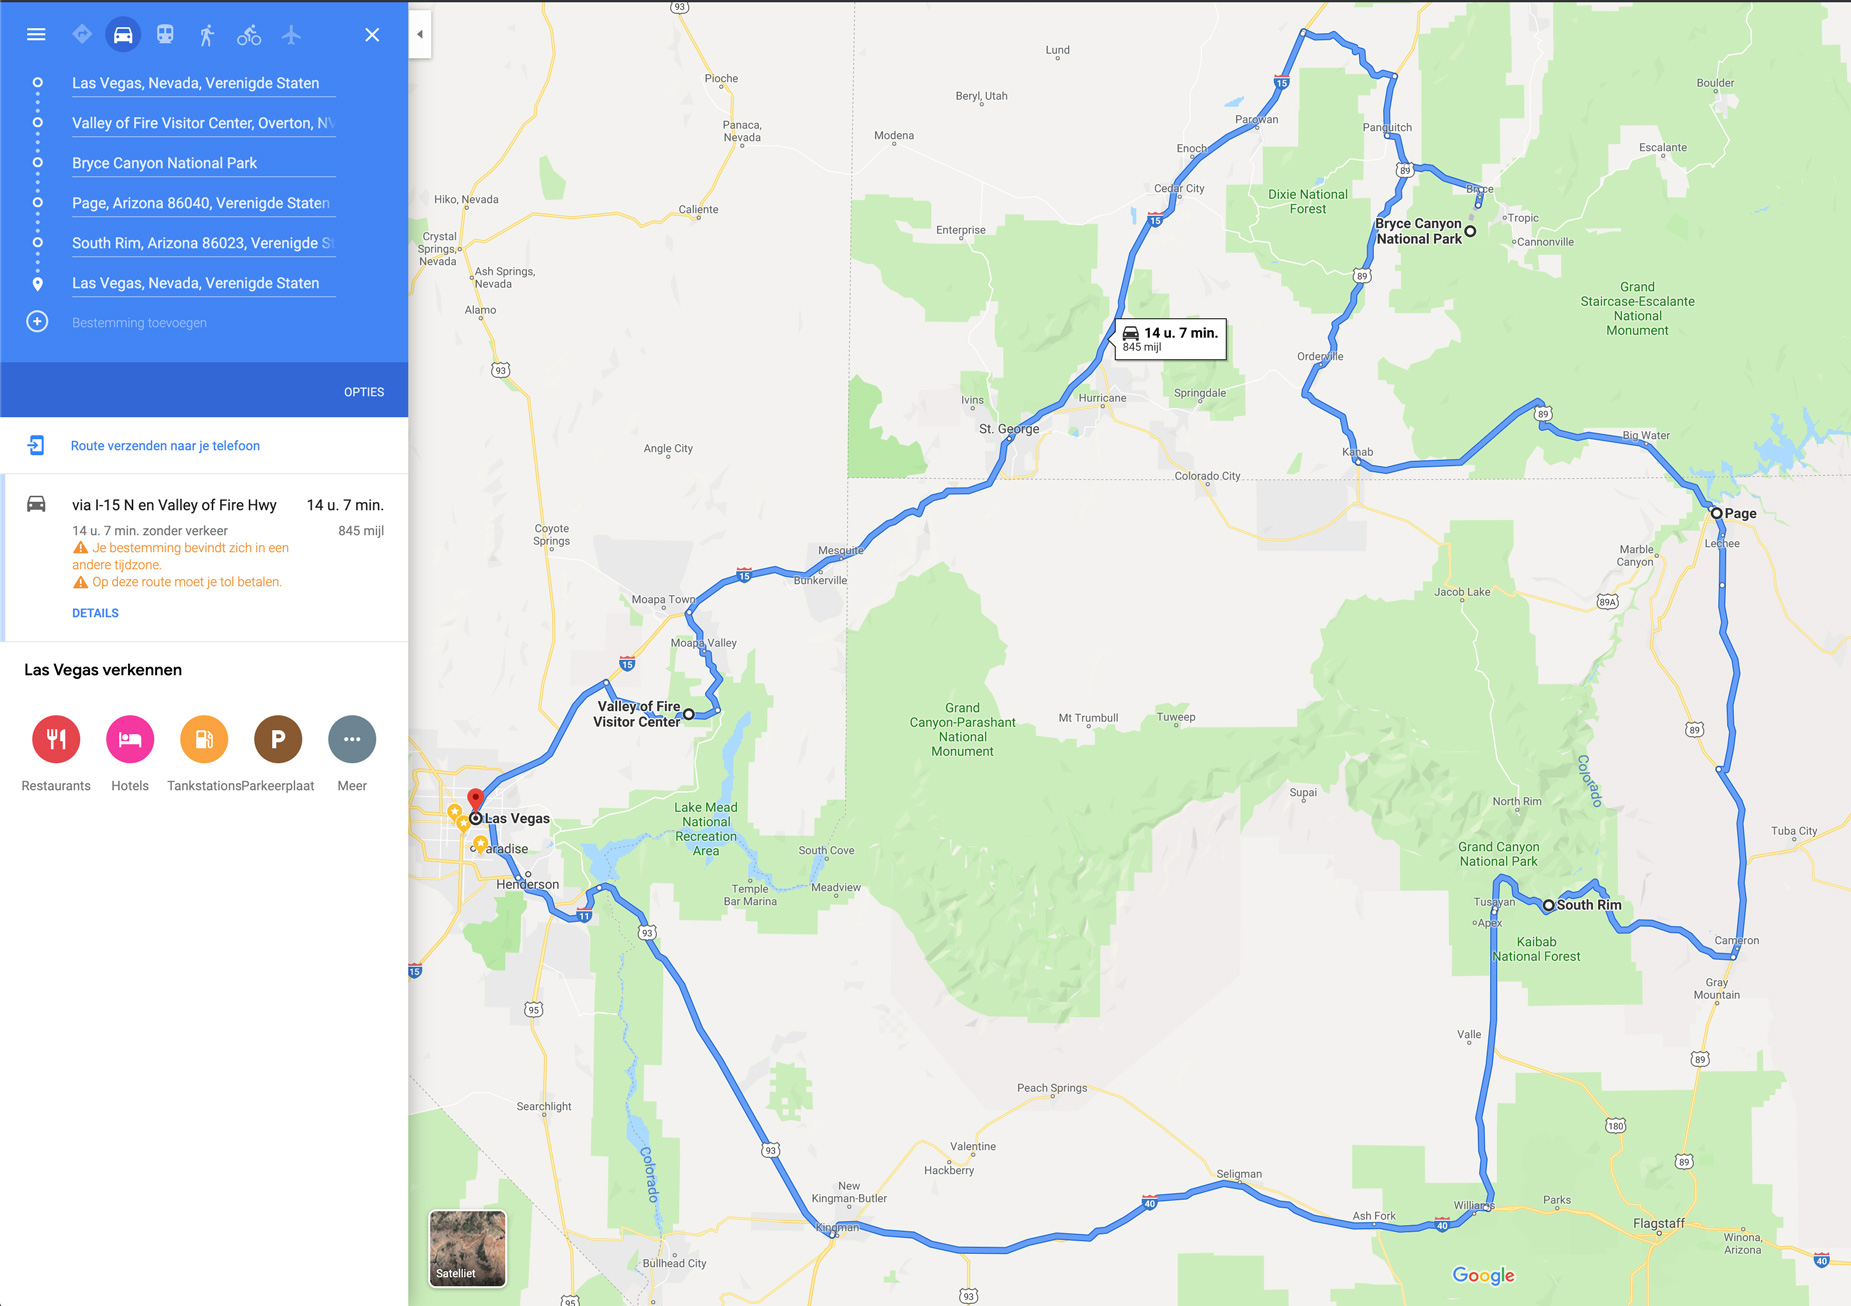Open Hotels nearby Las Vegas
Viewport: 1851px width, 1306px height.
(x=130, y=739)
